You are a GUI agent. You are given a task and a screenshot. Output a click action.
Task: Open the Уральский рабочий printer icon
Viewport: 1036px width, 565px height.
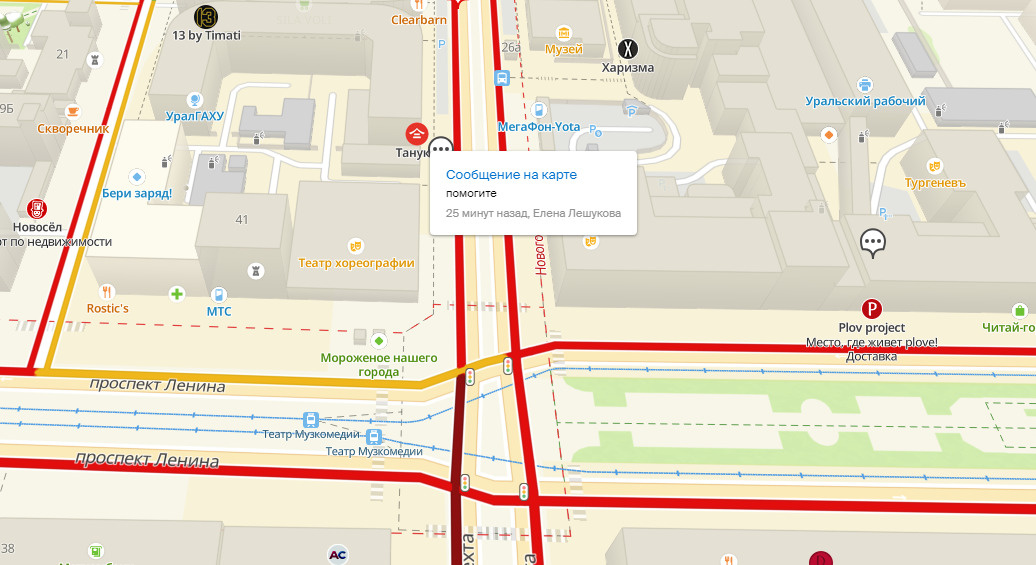tap(864, 85)
